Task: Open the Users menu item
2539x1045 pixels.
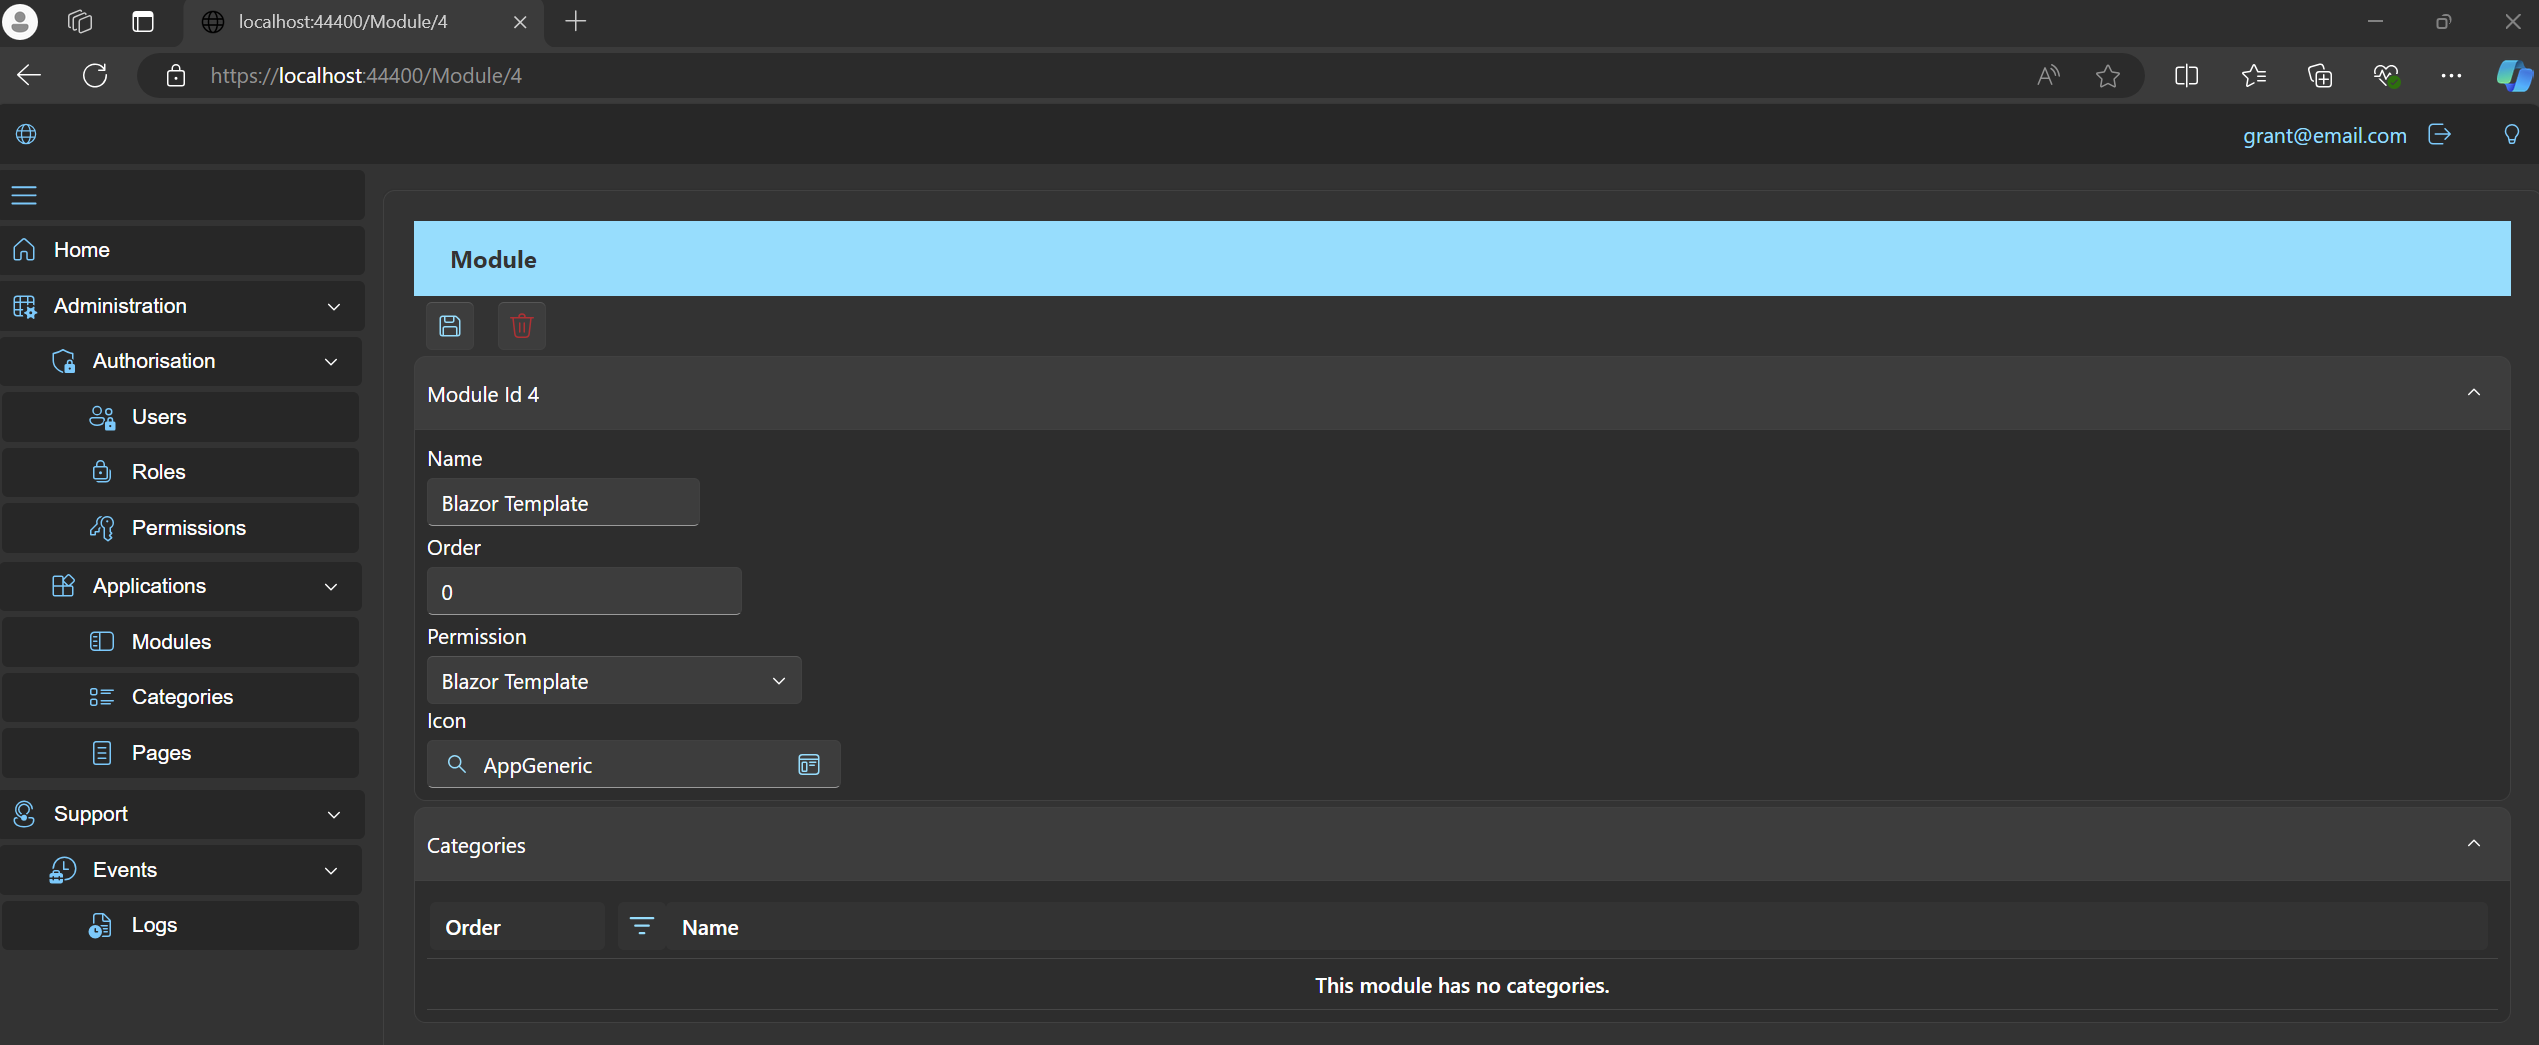Action: pyautogui.click(x=159, y=417)
